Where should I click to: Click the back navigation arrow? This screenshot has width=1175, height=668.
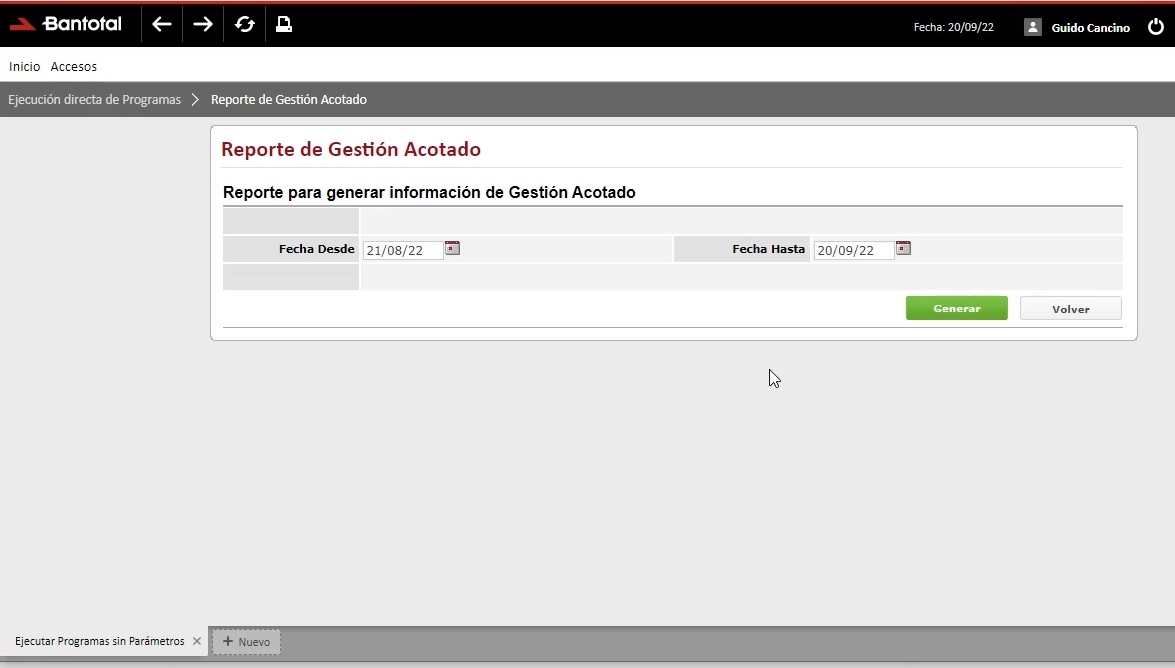point(161,24)
